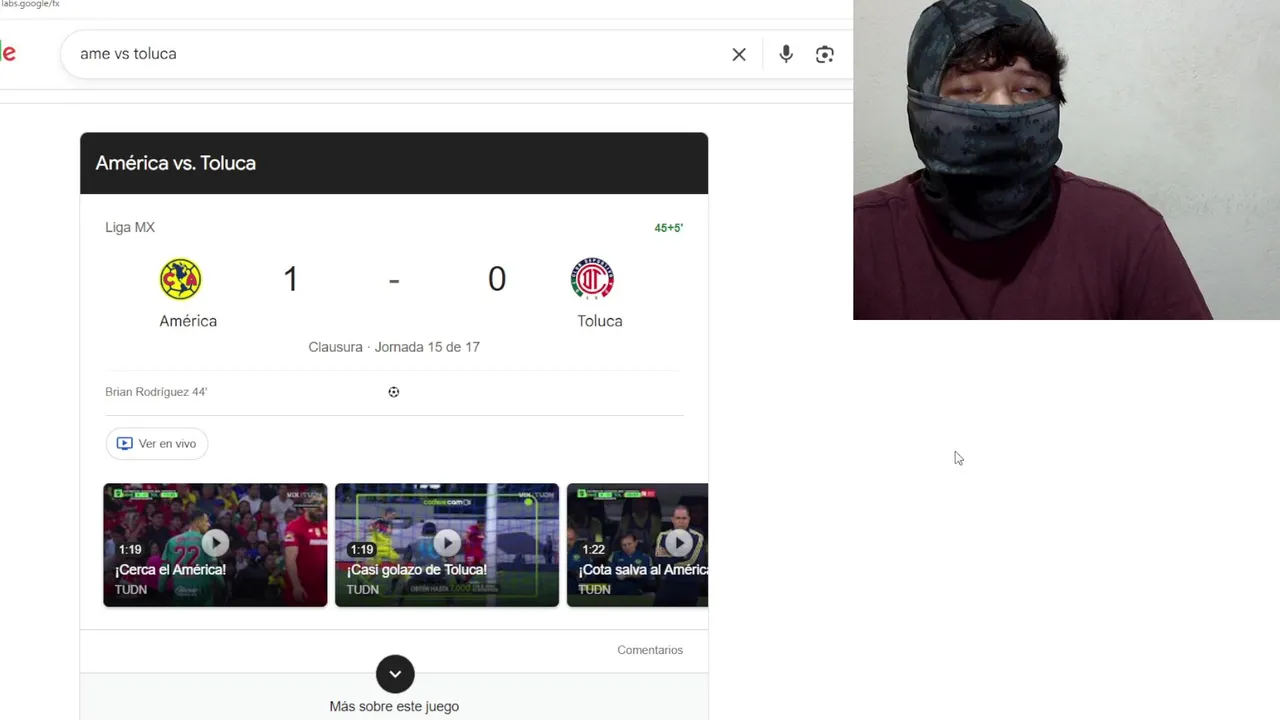Click 'Brian Rodríguez 44'' scorer text

point(156,392)
